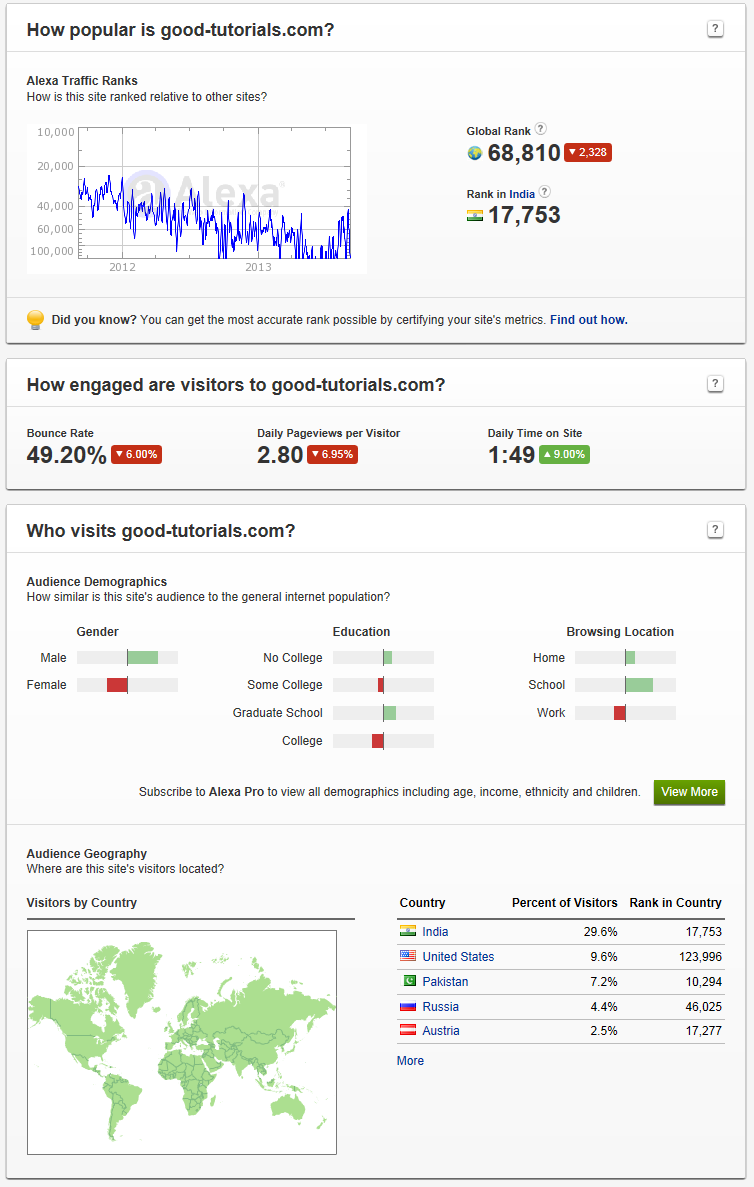Click the United States flag icon
The height and width of the screenshot is (1187, 754).
(408, 956)
